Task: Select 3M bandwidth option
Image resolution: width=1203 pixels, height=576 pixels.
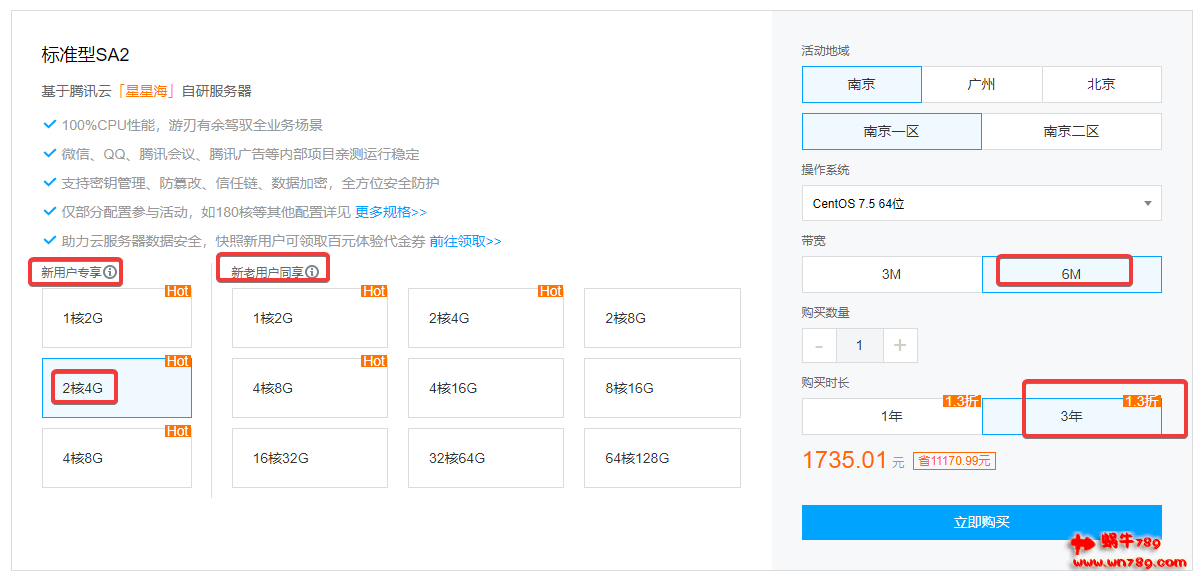Action: 891,274
